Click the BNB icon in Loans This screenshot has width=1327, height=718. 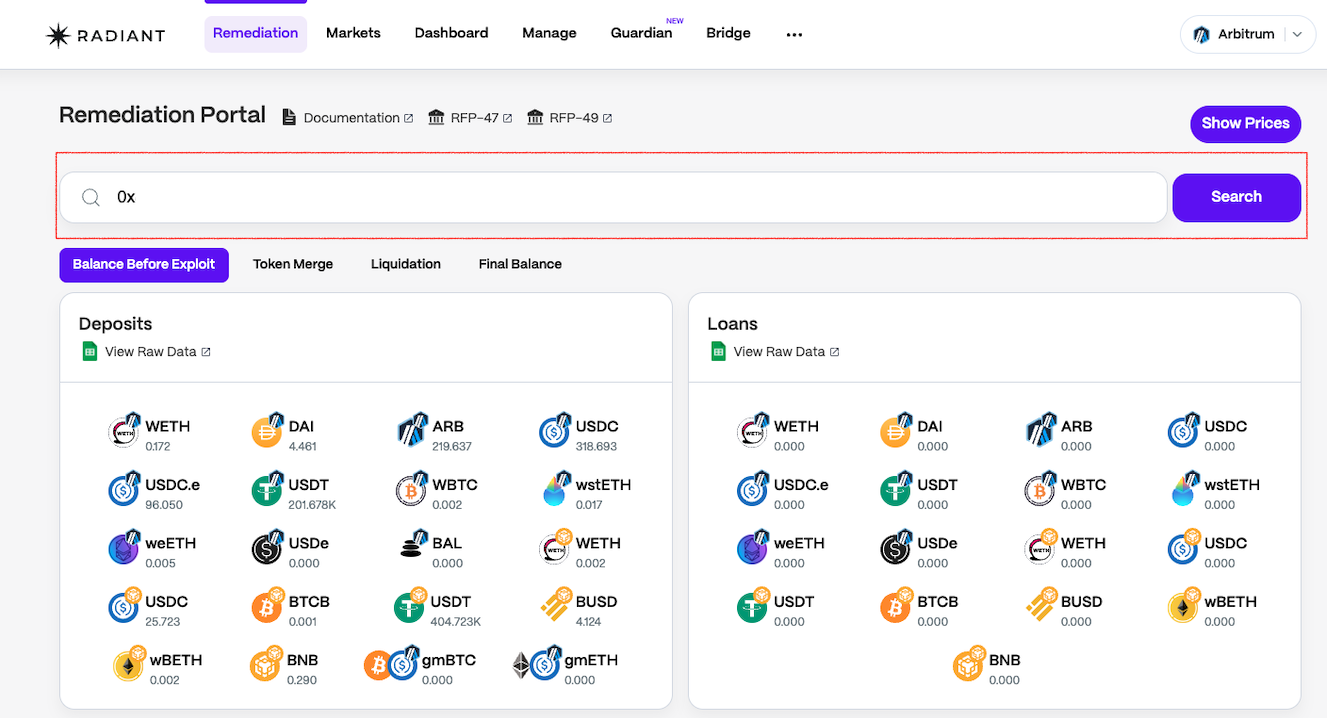click(x=969, y=665)
